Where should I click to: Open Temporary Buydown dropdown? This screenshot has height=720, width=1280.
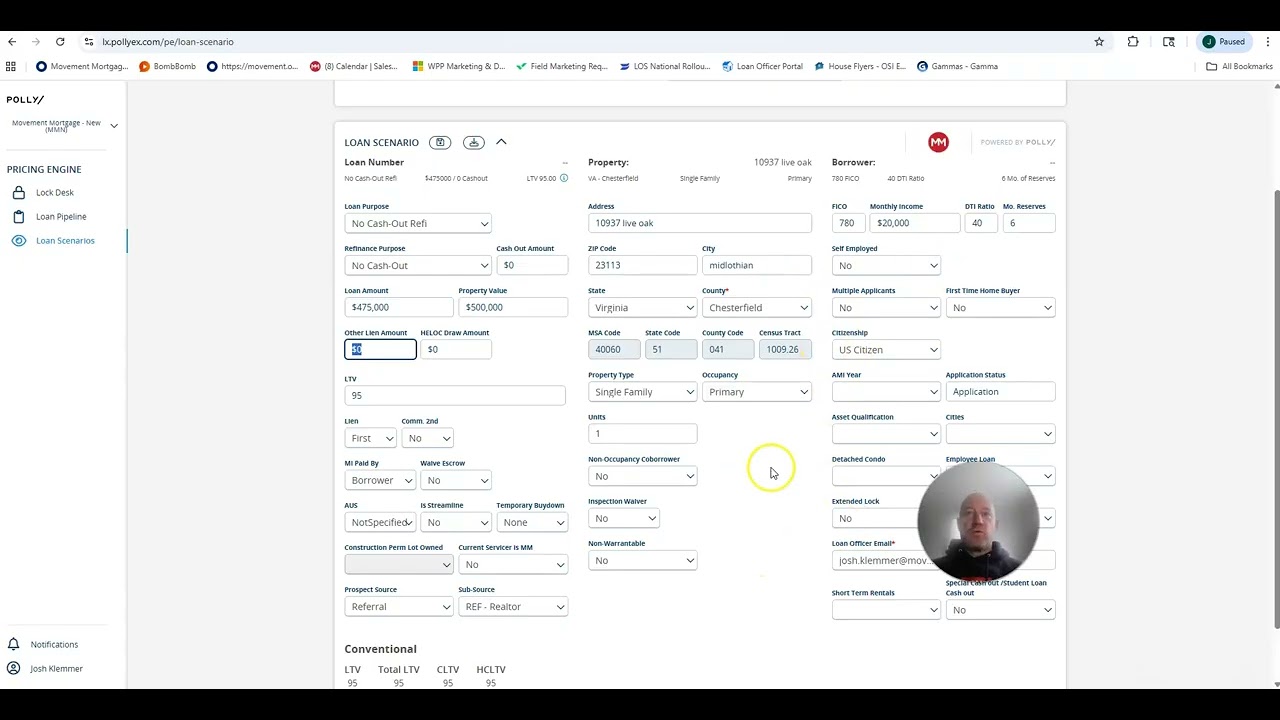(532, 522)
